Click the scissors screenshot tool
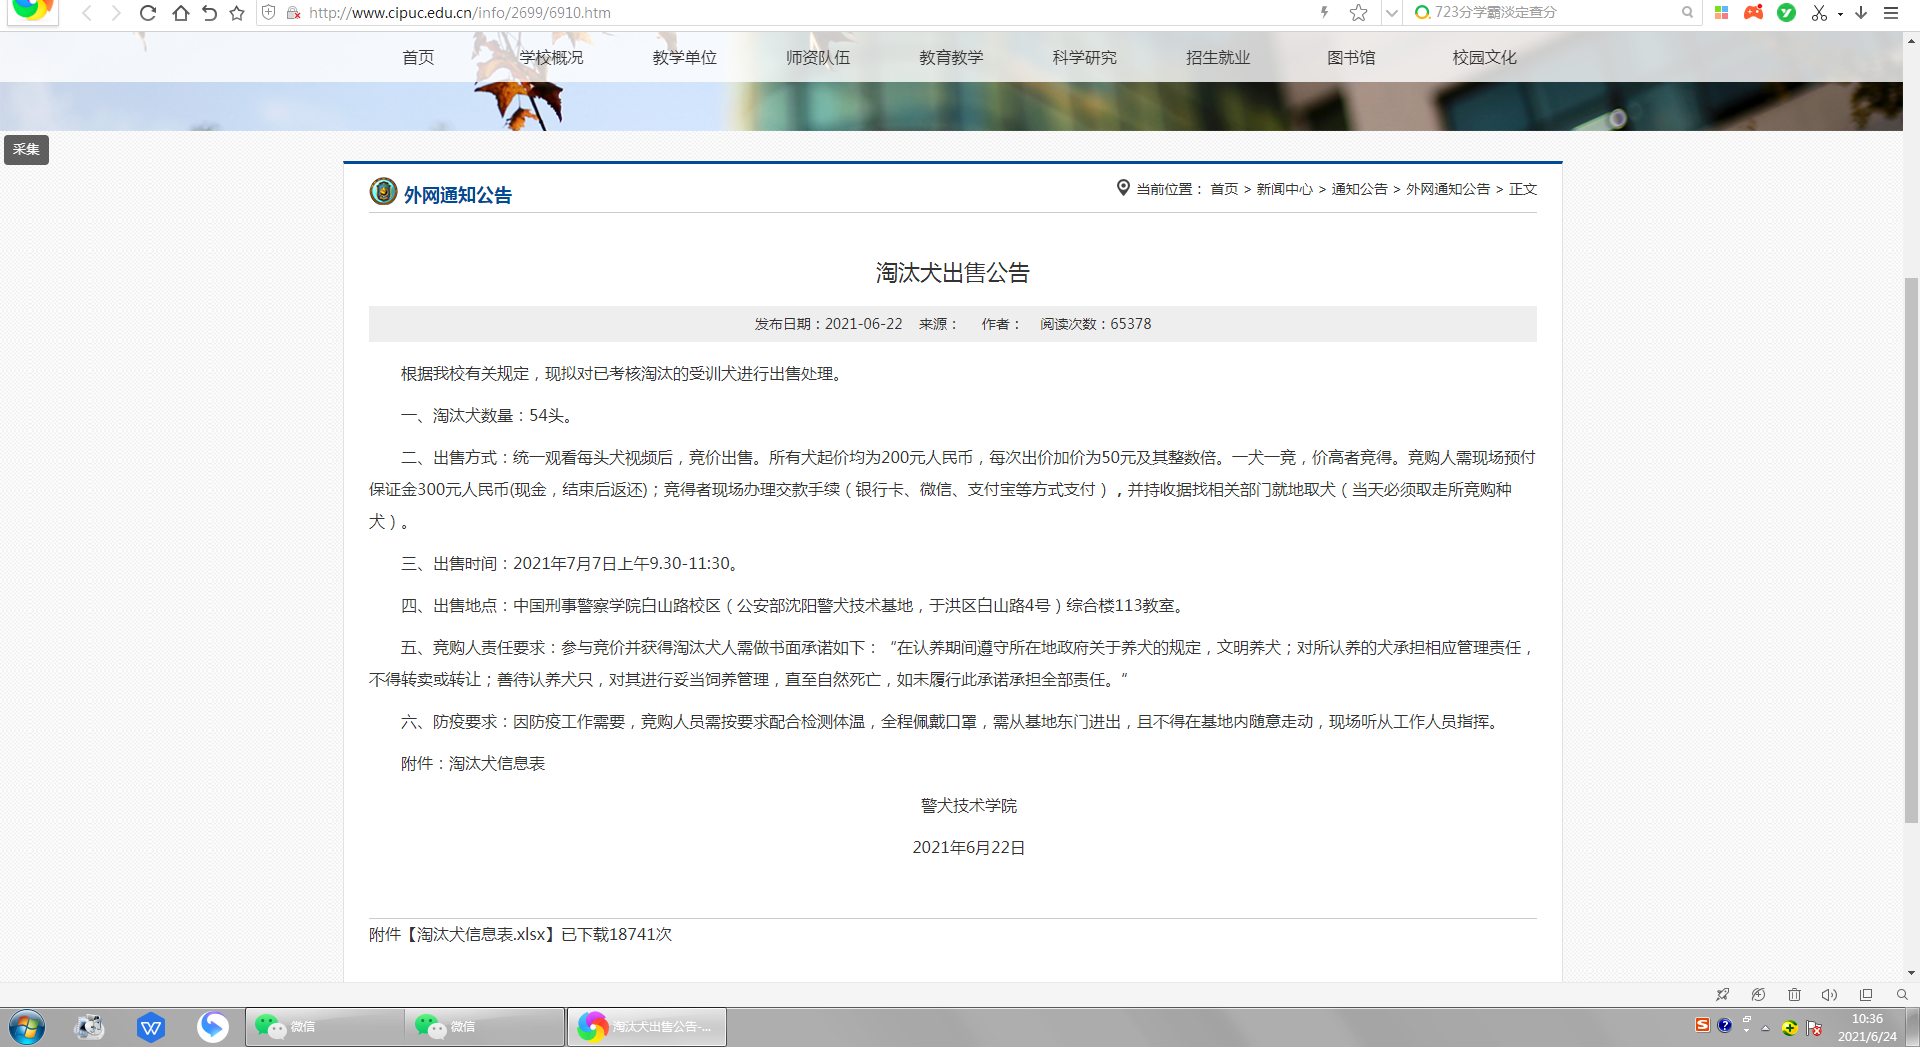1920x1047 pixels. click(x=1819, y=13)
